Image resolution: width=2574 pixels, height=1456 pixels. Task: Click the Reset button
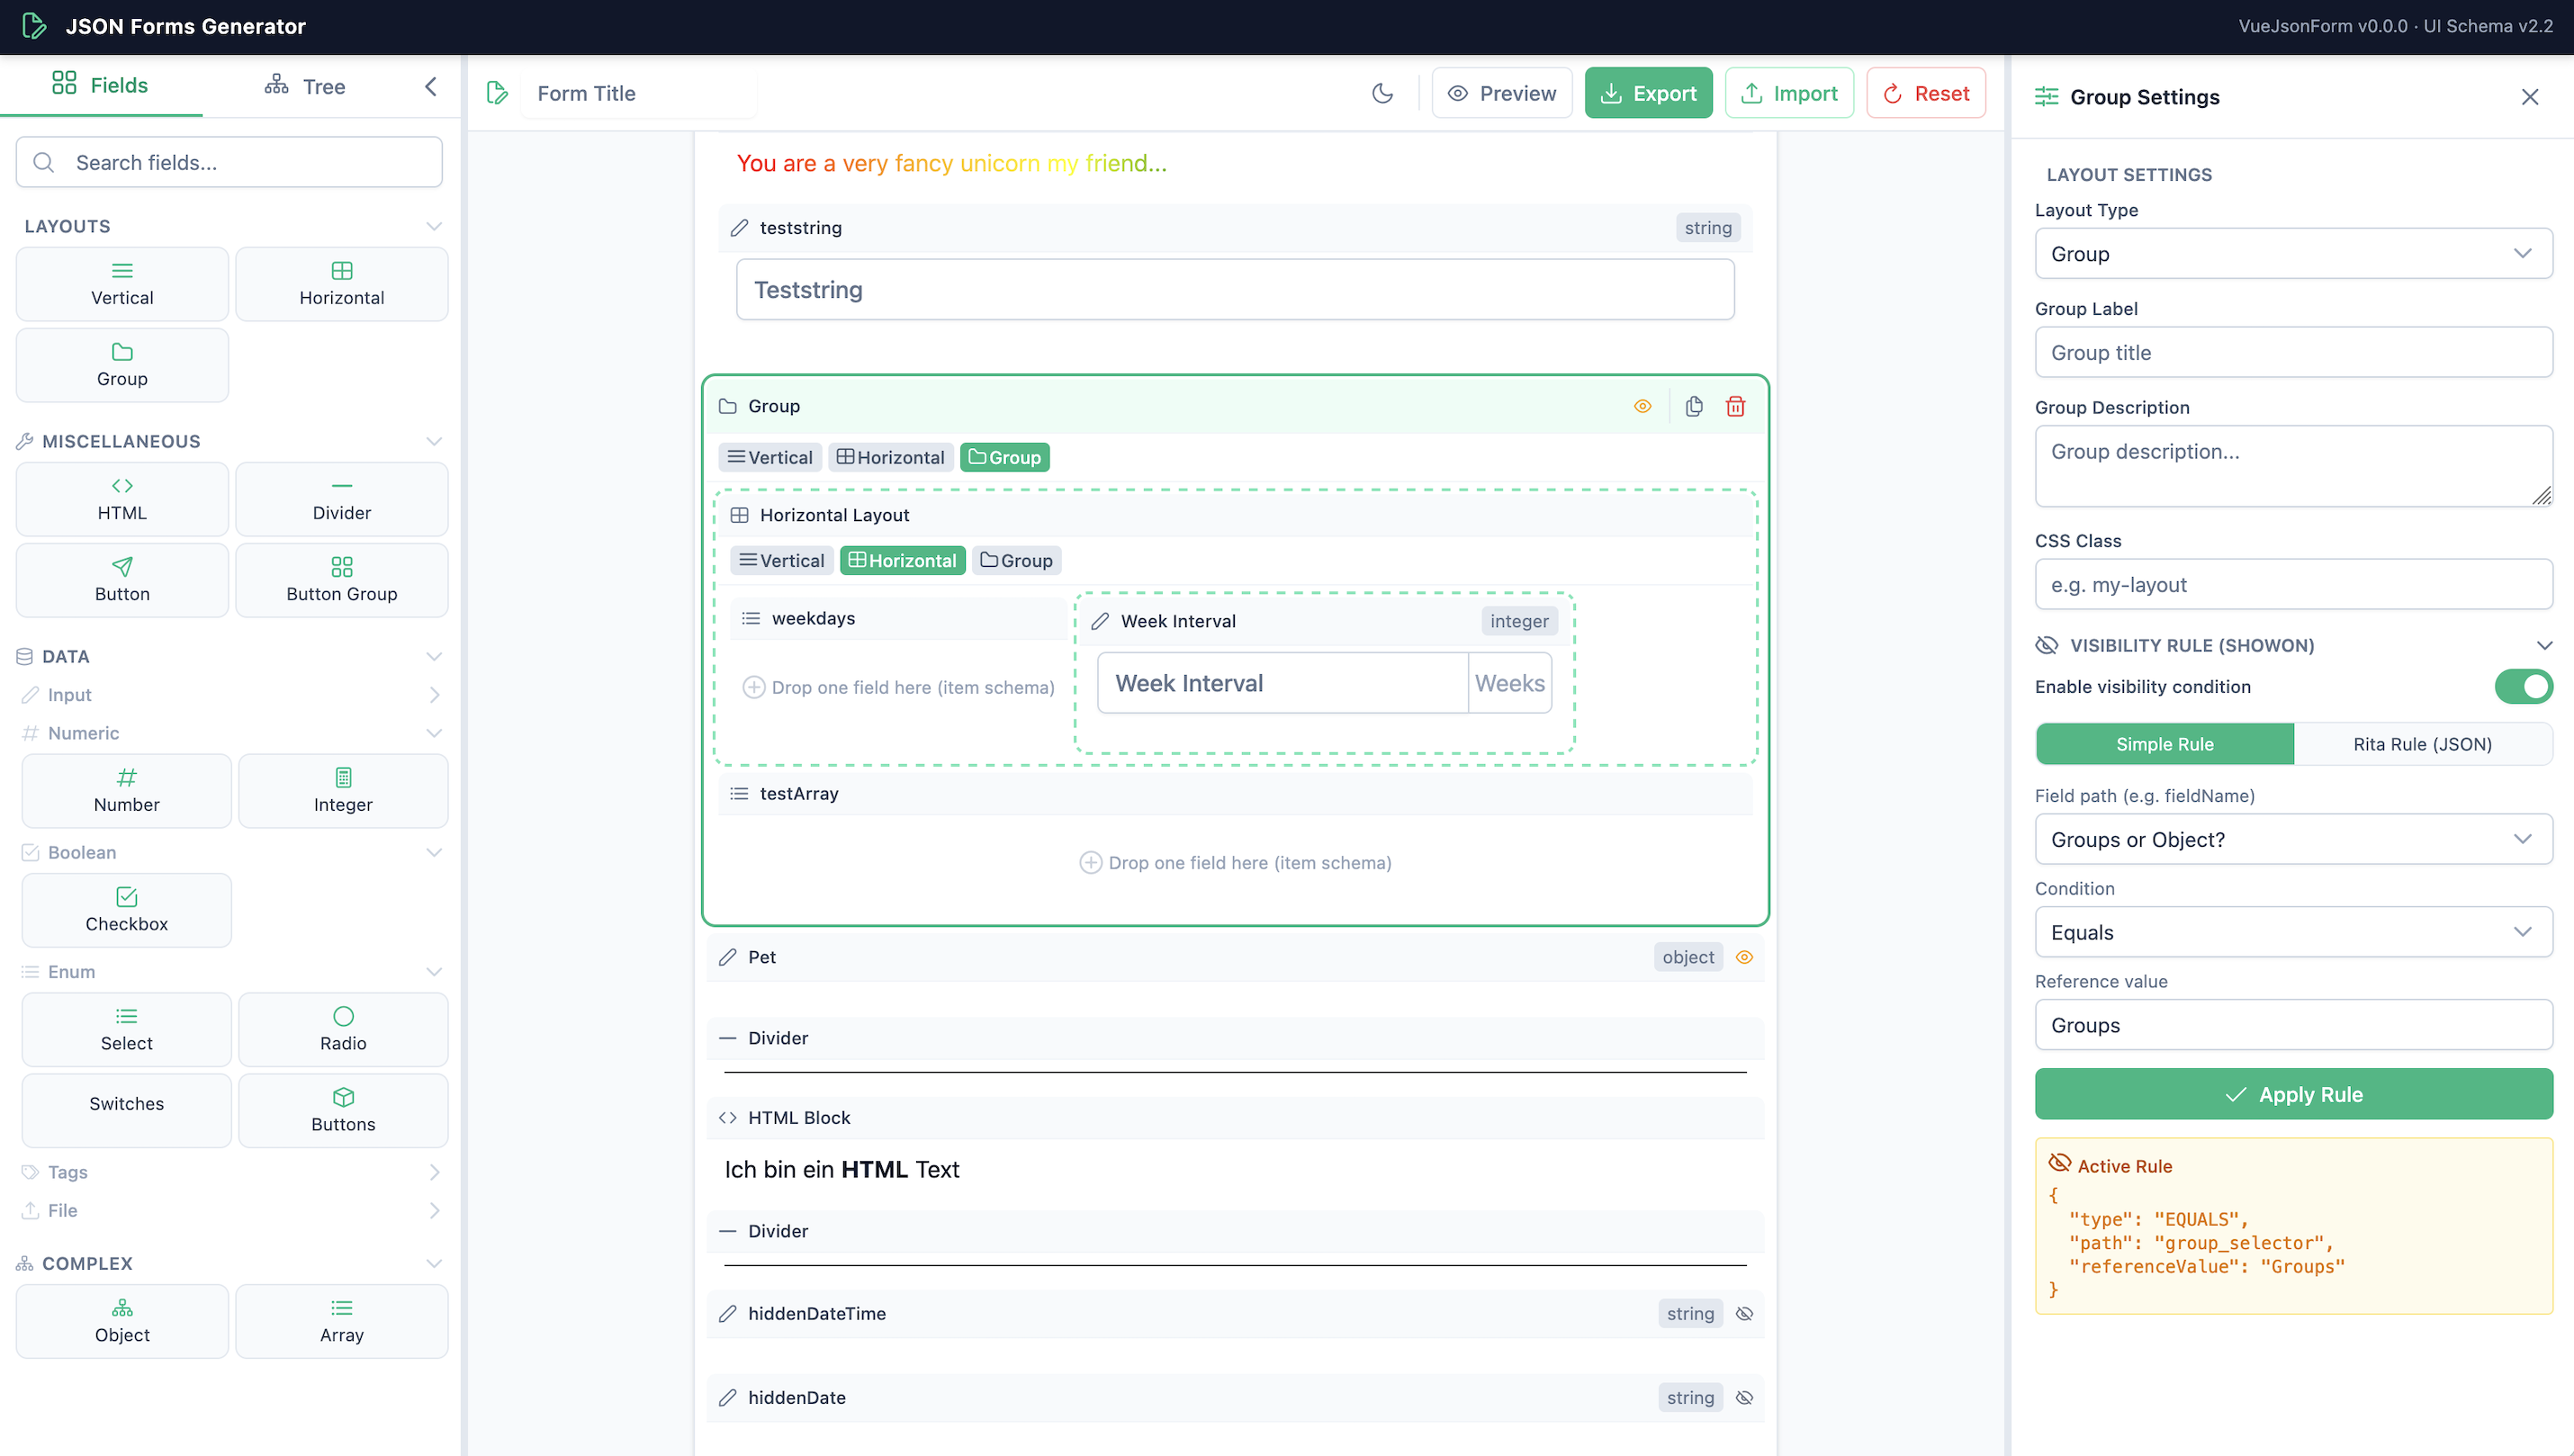1926,93
